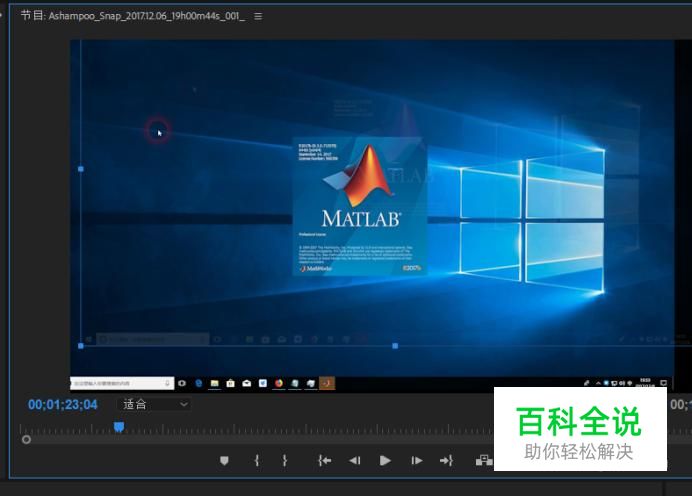This screenshot has width=692, height=496.
Task: Click the Mail icon in the previewed taskbar
Action: tap(247, 383)
